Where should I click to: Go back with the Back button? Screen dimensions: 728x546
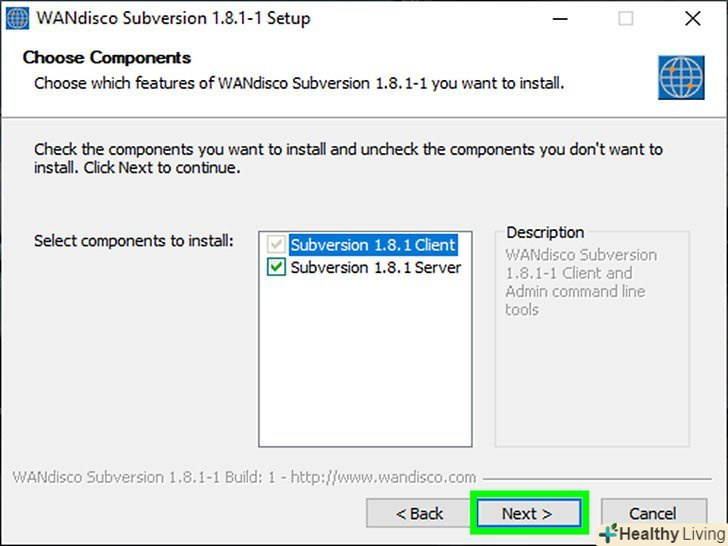pyautogui.click(x=419, y=513)
